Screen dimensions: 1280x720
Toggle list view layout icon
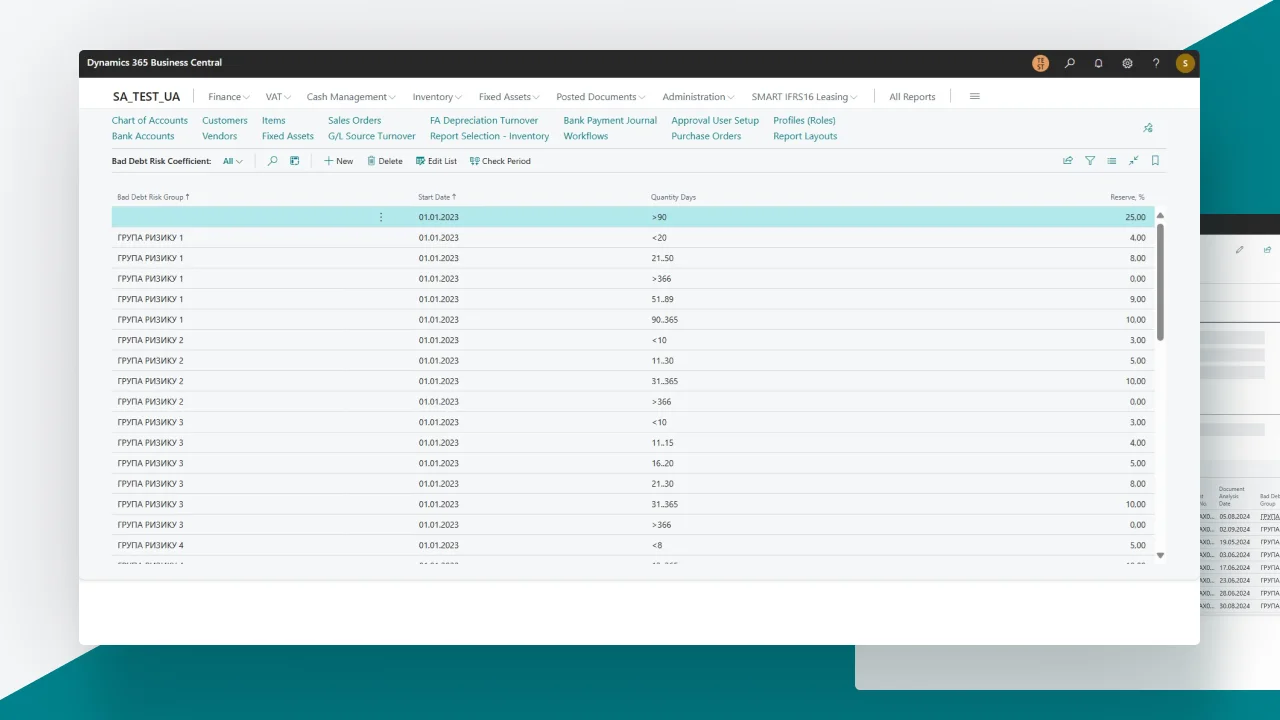pos(1112,160)
